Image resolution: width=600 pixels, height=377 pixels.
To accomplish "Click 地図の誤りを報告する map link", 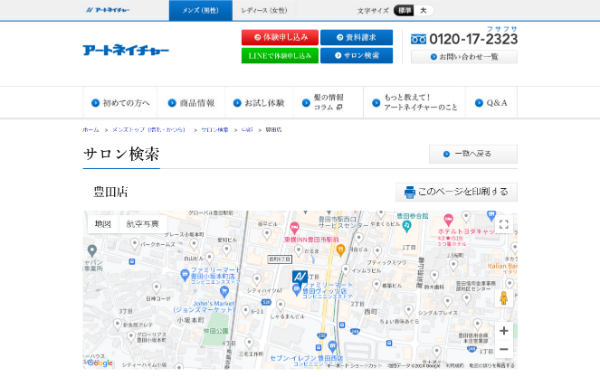I will (x=492, y=366).
